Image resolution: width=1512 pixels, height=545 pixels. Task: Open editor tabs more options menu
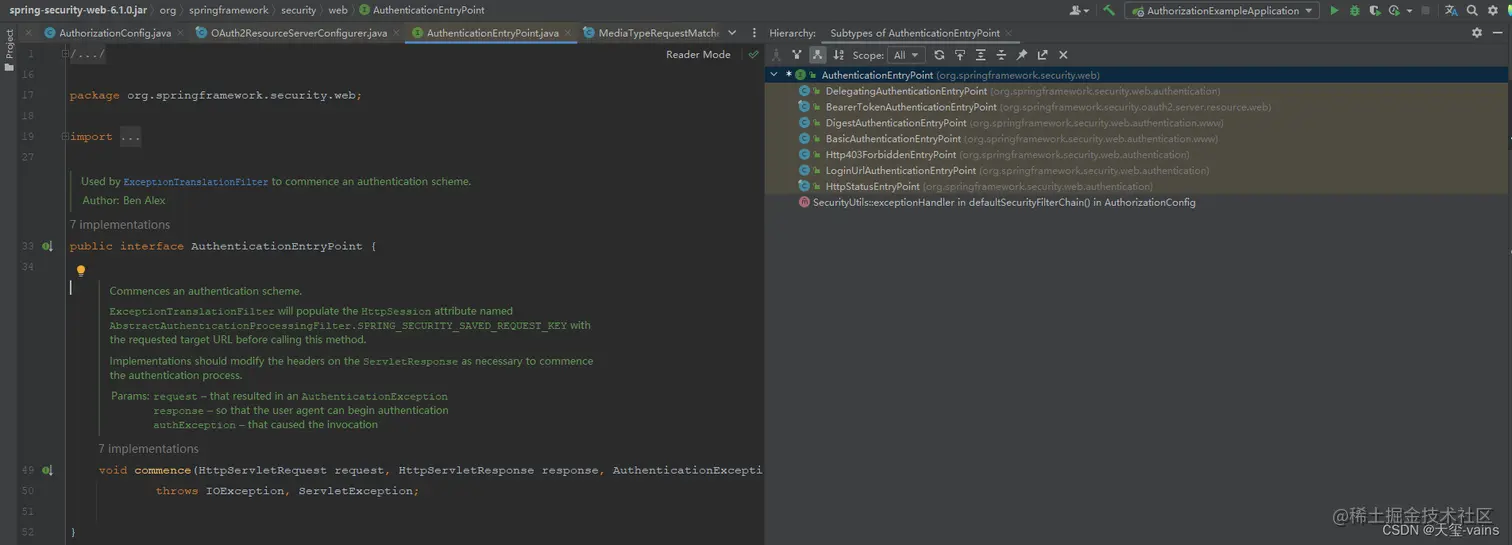(x=754, y=33)
